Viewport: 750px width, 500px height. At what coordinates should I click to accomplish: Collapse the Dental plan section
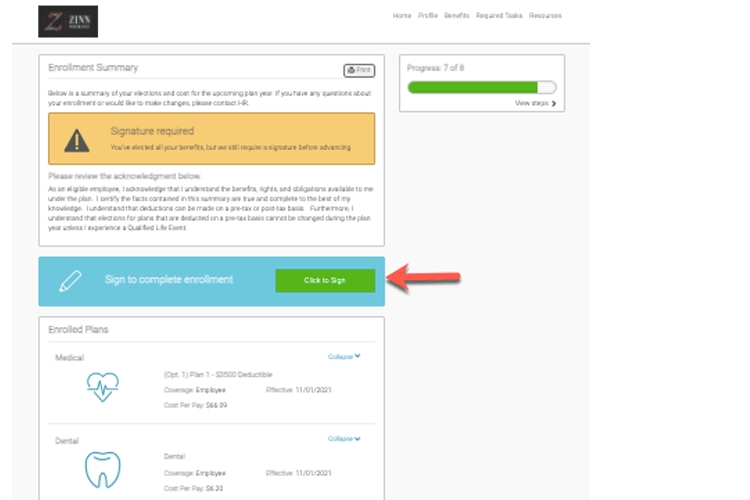[x=344, y=438]
